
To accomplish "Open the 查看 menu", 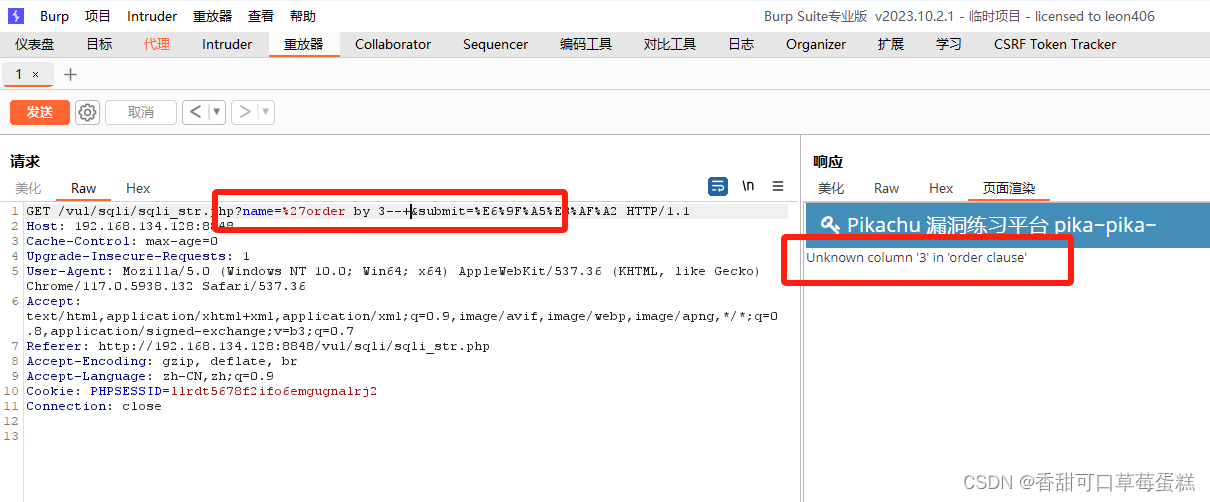I will [x=261, y=16].
